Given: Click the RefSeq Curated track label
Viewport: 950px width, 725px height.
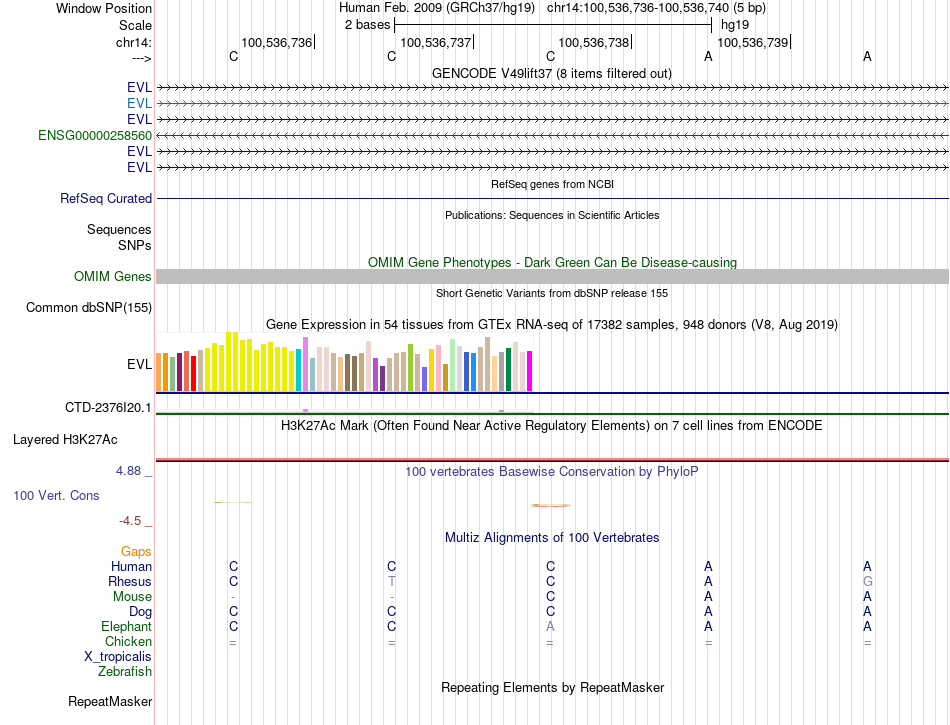Looking at the screenshot, I should point(106,199).
